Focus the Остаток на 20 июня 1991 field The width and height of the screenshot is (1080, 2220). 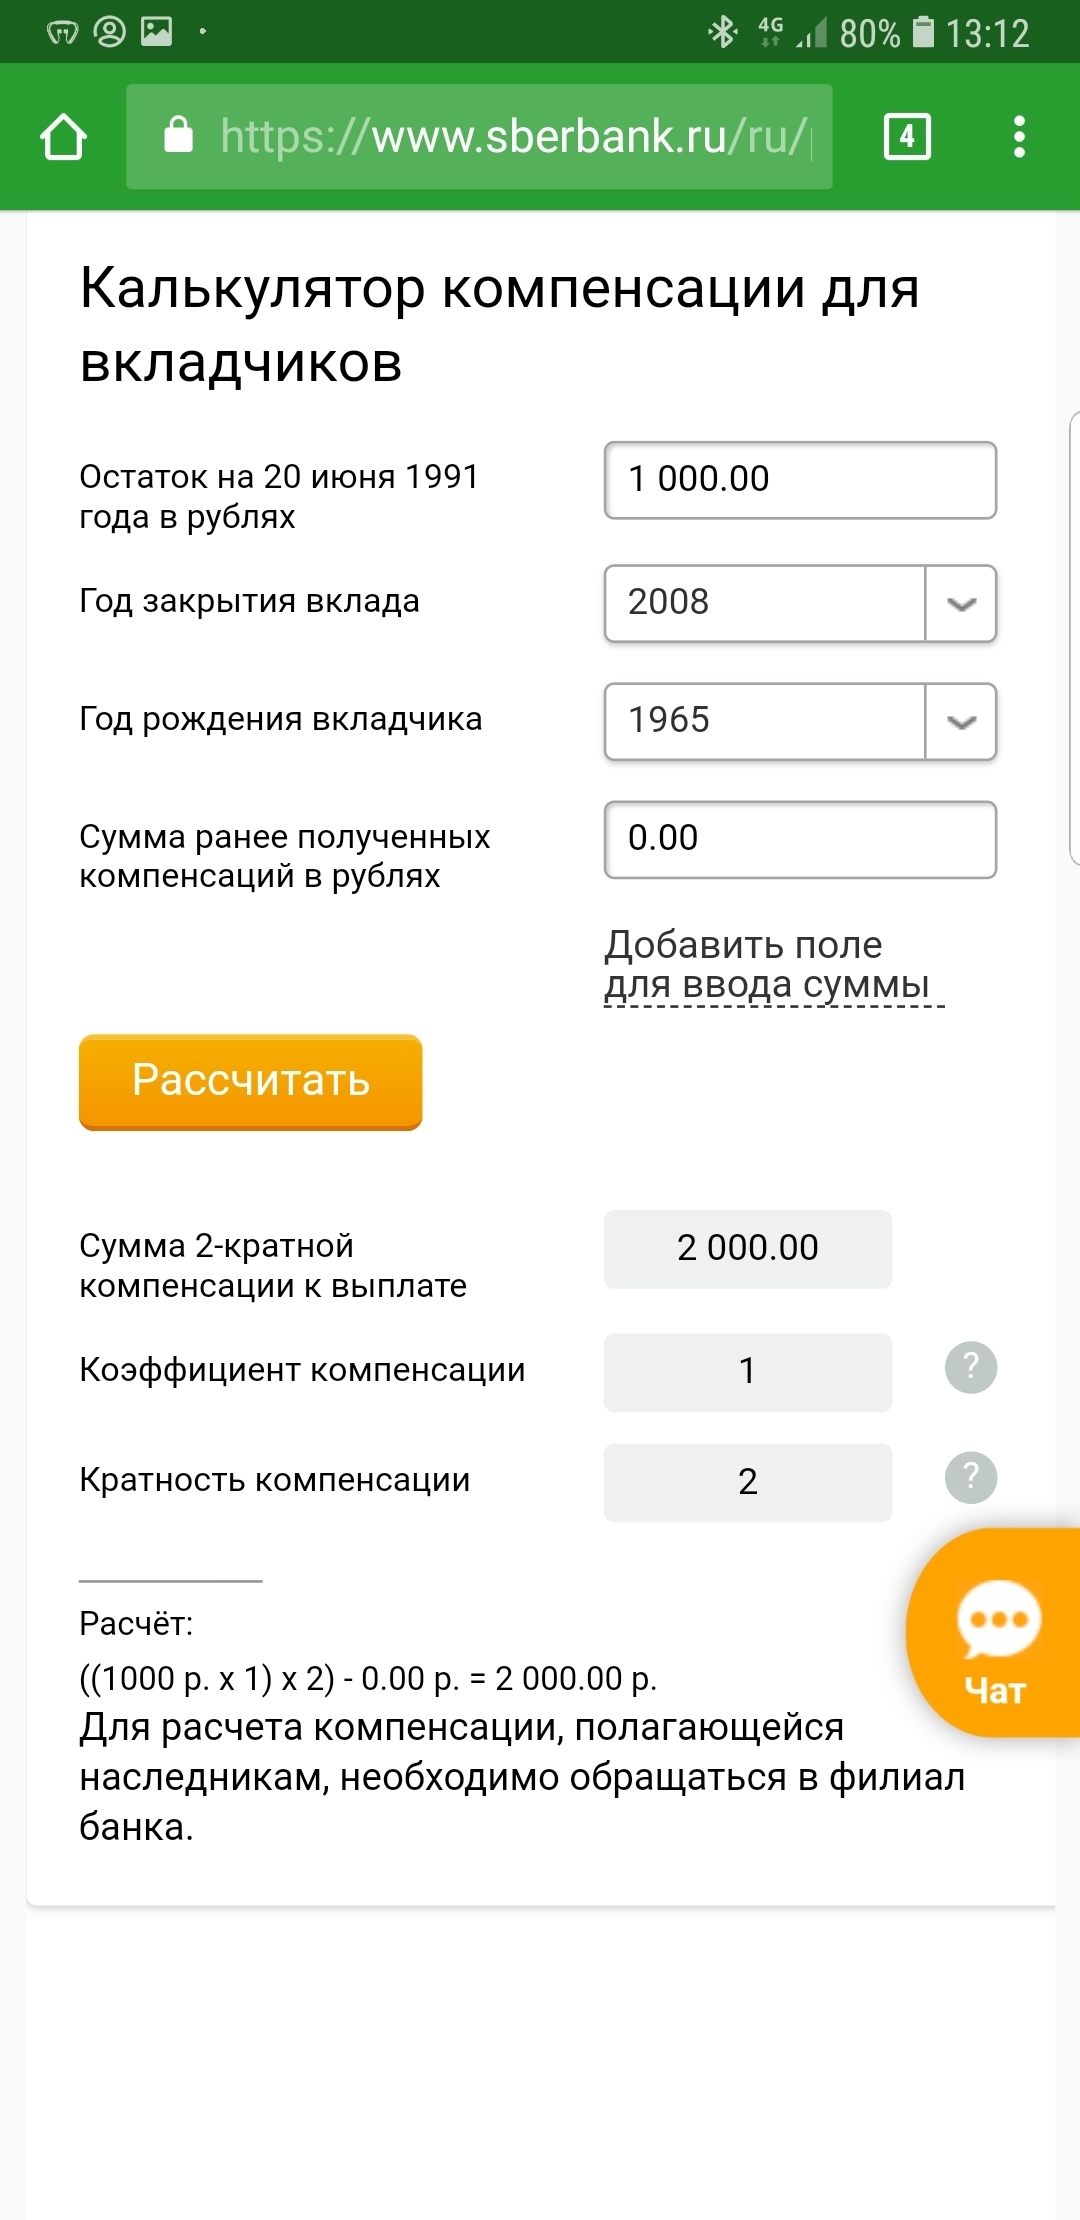click(800, 480)
